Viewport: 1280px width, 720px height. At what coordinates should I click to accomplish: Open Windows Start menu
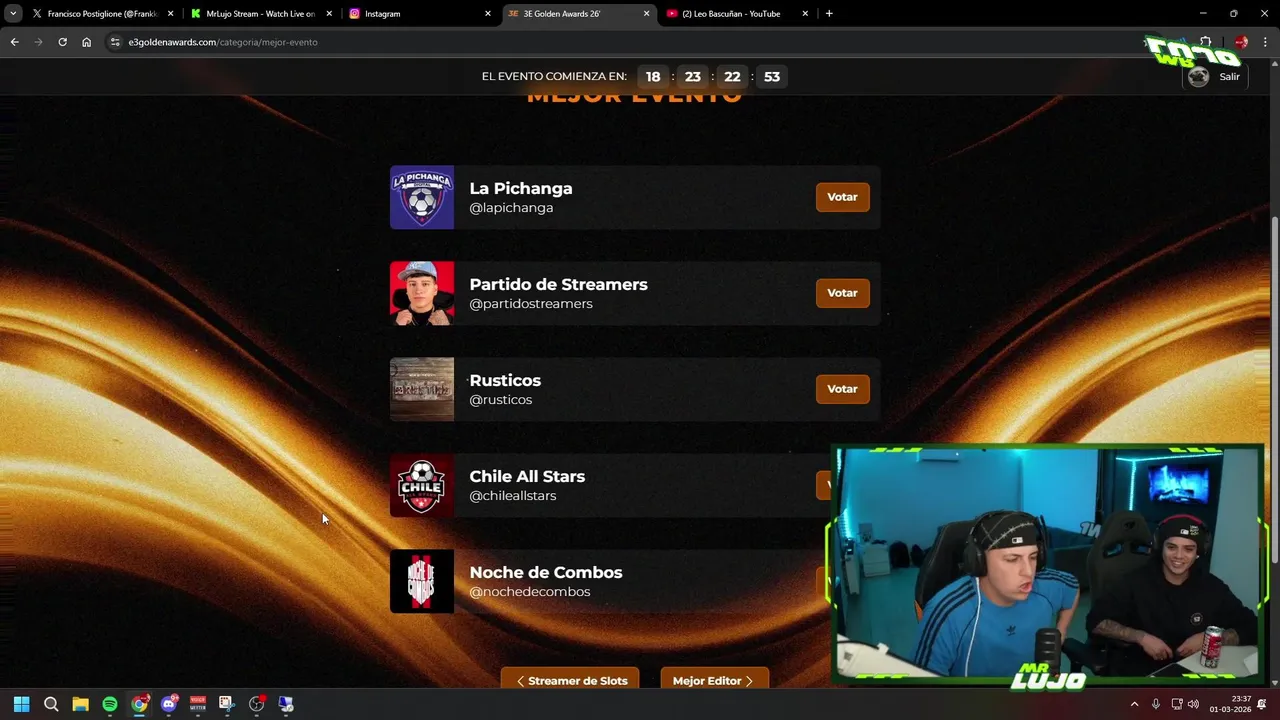pos(21,704)
